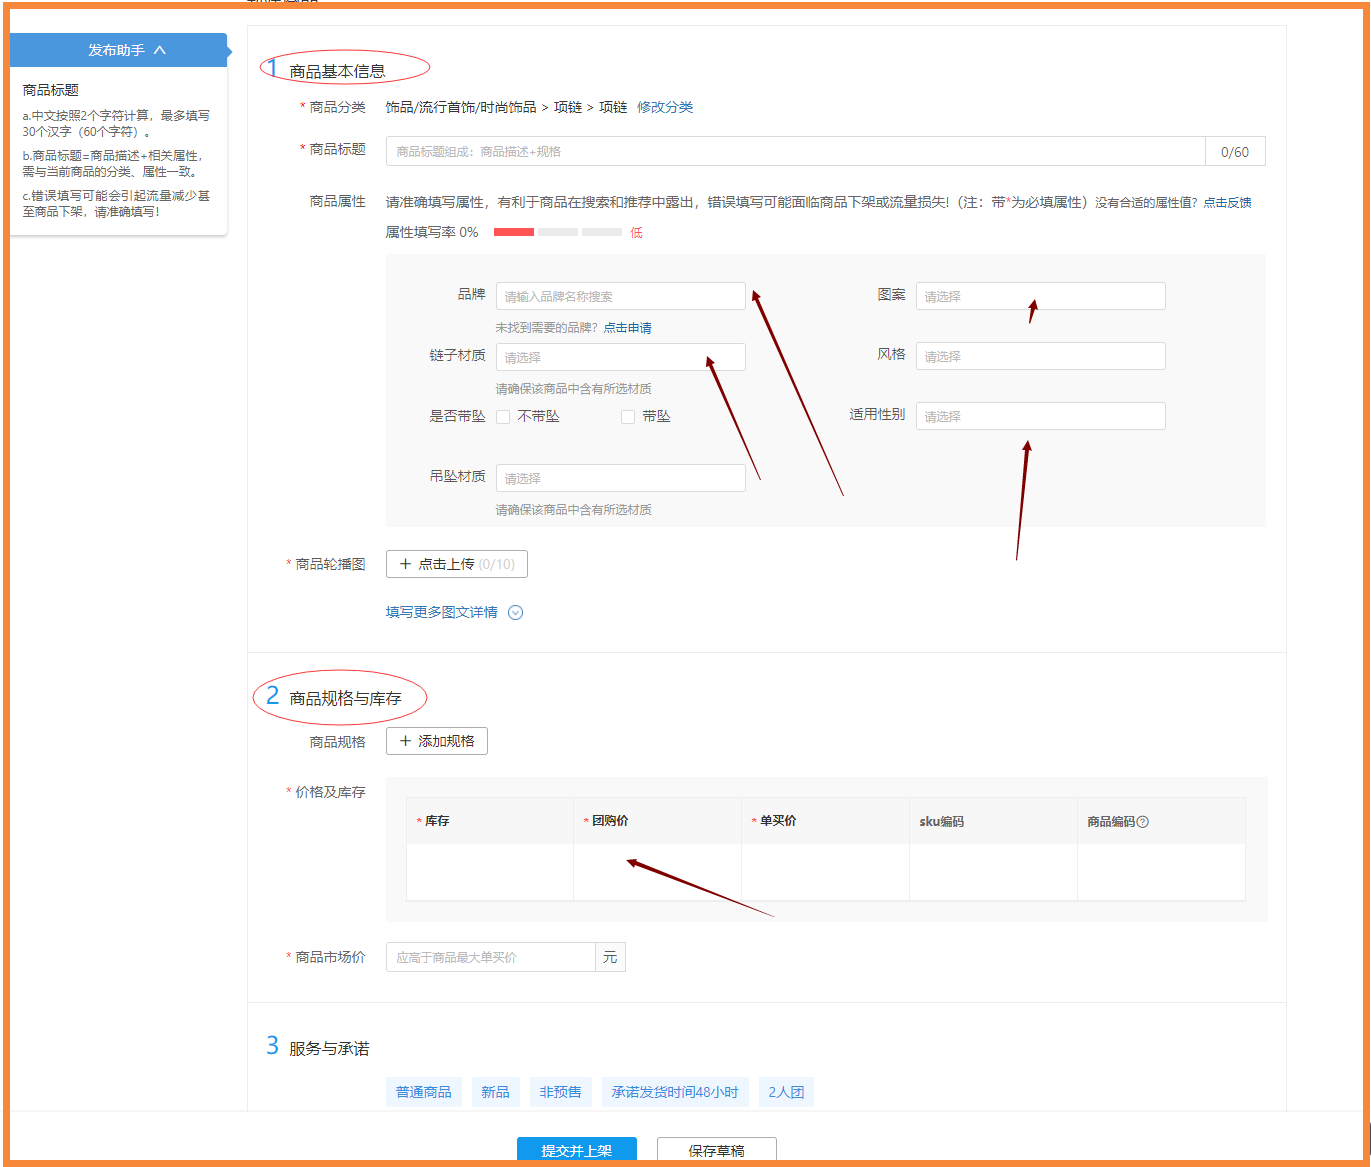Select the 普通商品 tag
Viewport: 1371px width, 1167px height.
tap(424, 1092)
